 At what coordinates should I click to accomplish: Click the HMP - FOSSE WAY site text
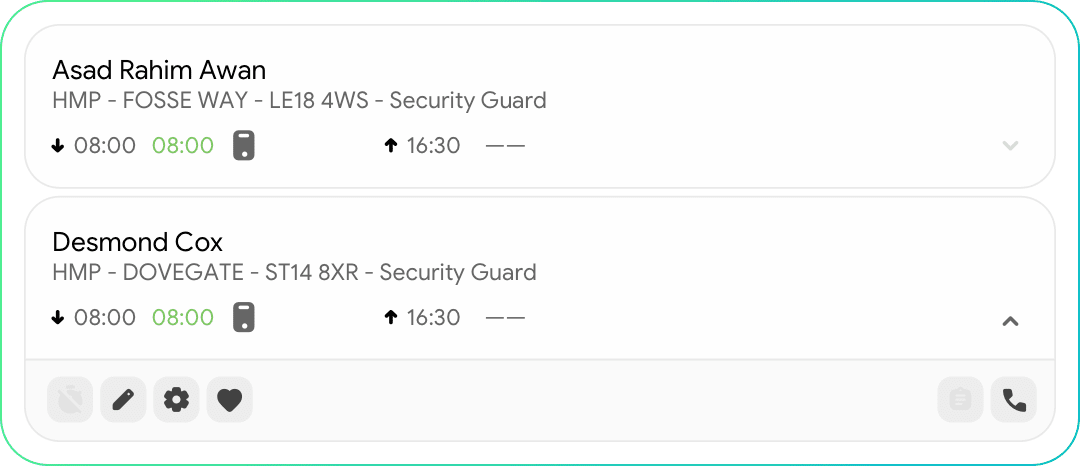(299, 100)
